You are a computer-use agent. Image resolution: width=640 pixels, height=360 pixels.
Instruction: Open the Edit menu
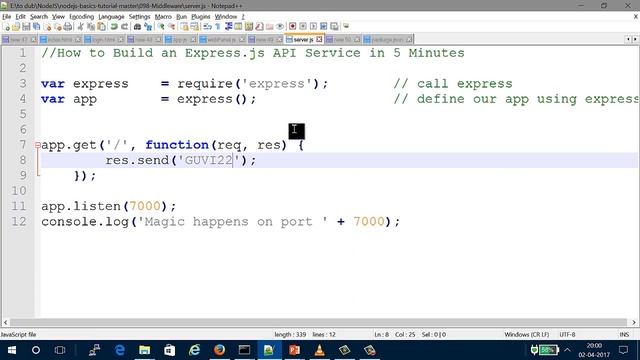(20, 17)
